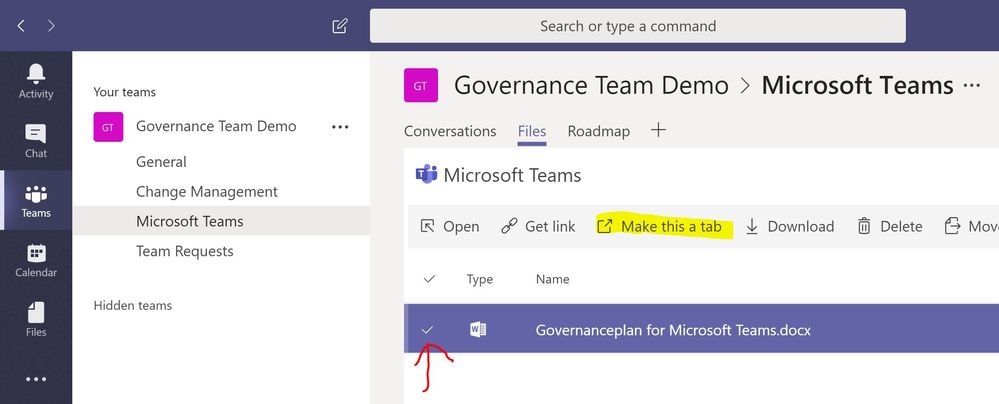
Task: Select the Microsoft Teams channel
Action: [221, 221]
